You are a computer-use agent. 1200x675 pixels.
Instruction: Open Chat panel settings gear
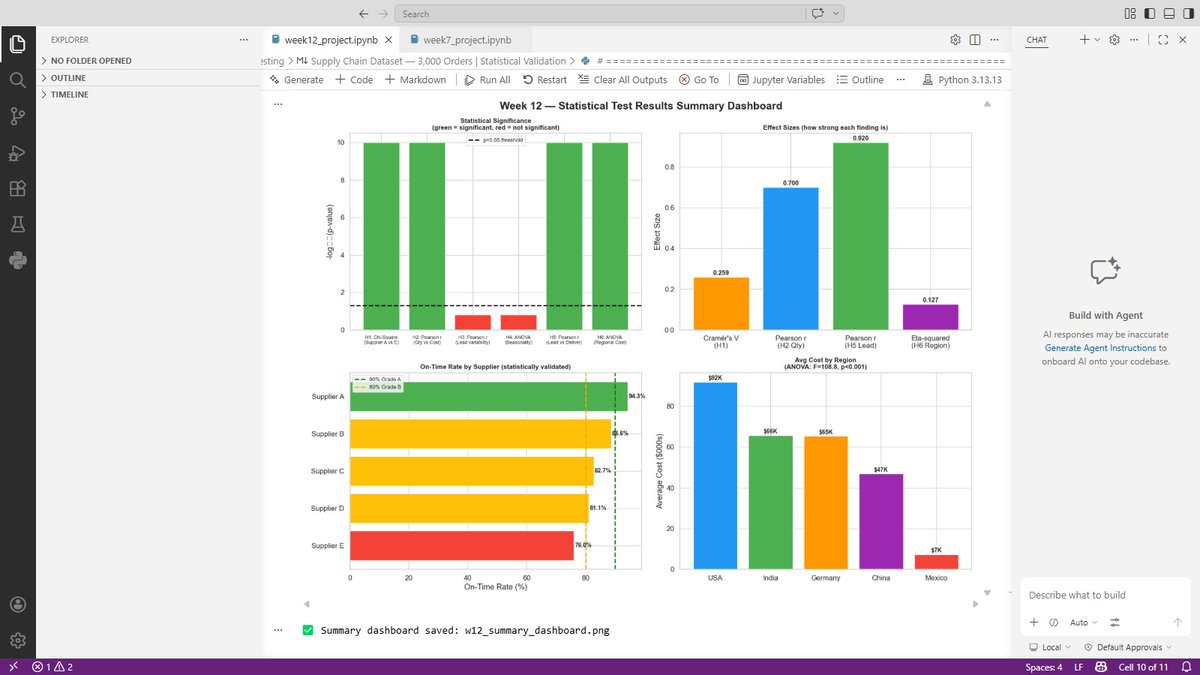1116,40
